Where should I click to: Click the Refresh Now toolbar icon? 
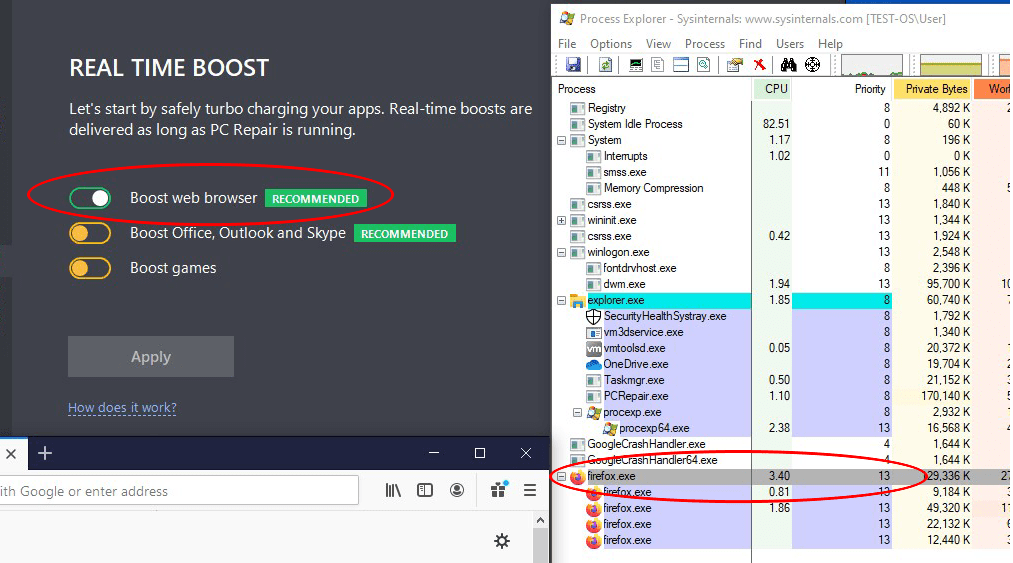pyautogui.click(x=605, y=65)
